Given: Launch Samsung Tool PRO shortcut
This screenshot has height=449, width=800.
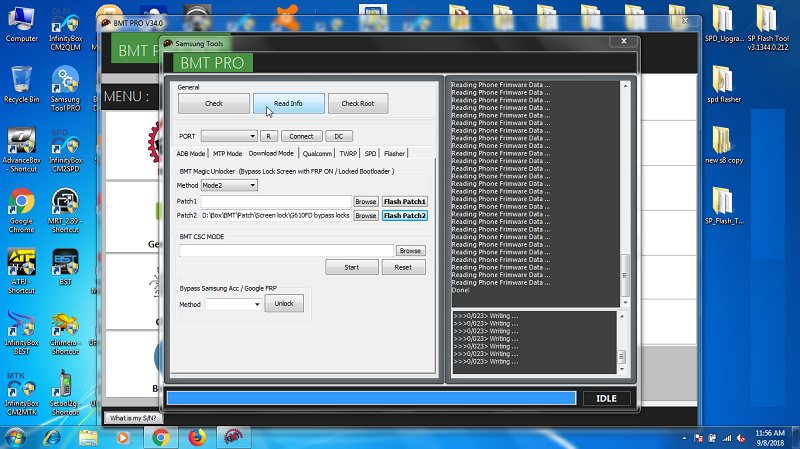Looking at the screenshot, I should (65, 89).
